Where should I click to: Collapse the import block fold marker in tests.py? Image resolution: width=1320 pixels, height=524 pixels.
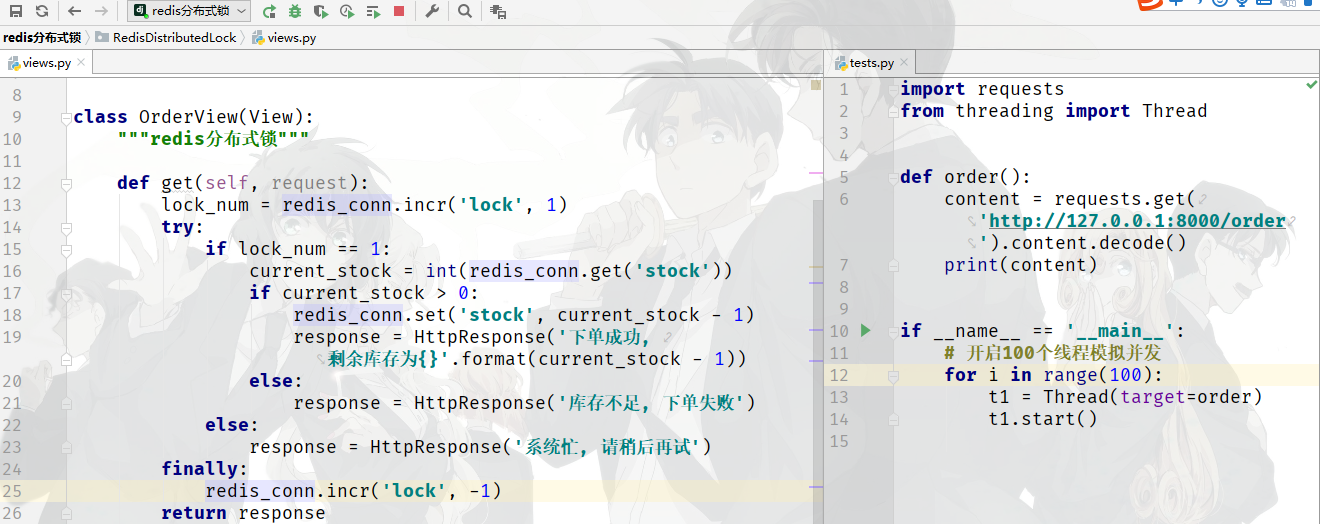[x=892, y=89]
